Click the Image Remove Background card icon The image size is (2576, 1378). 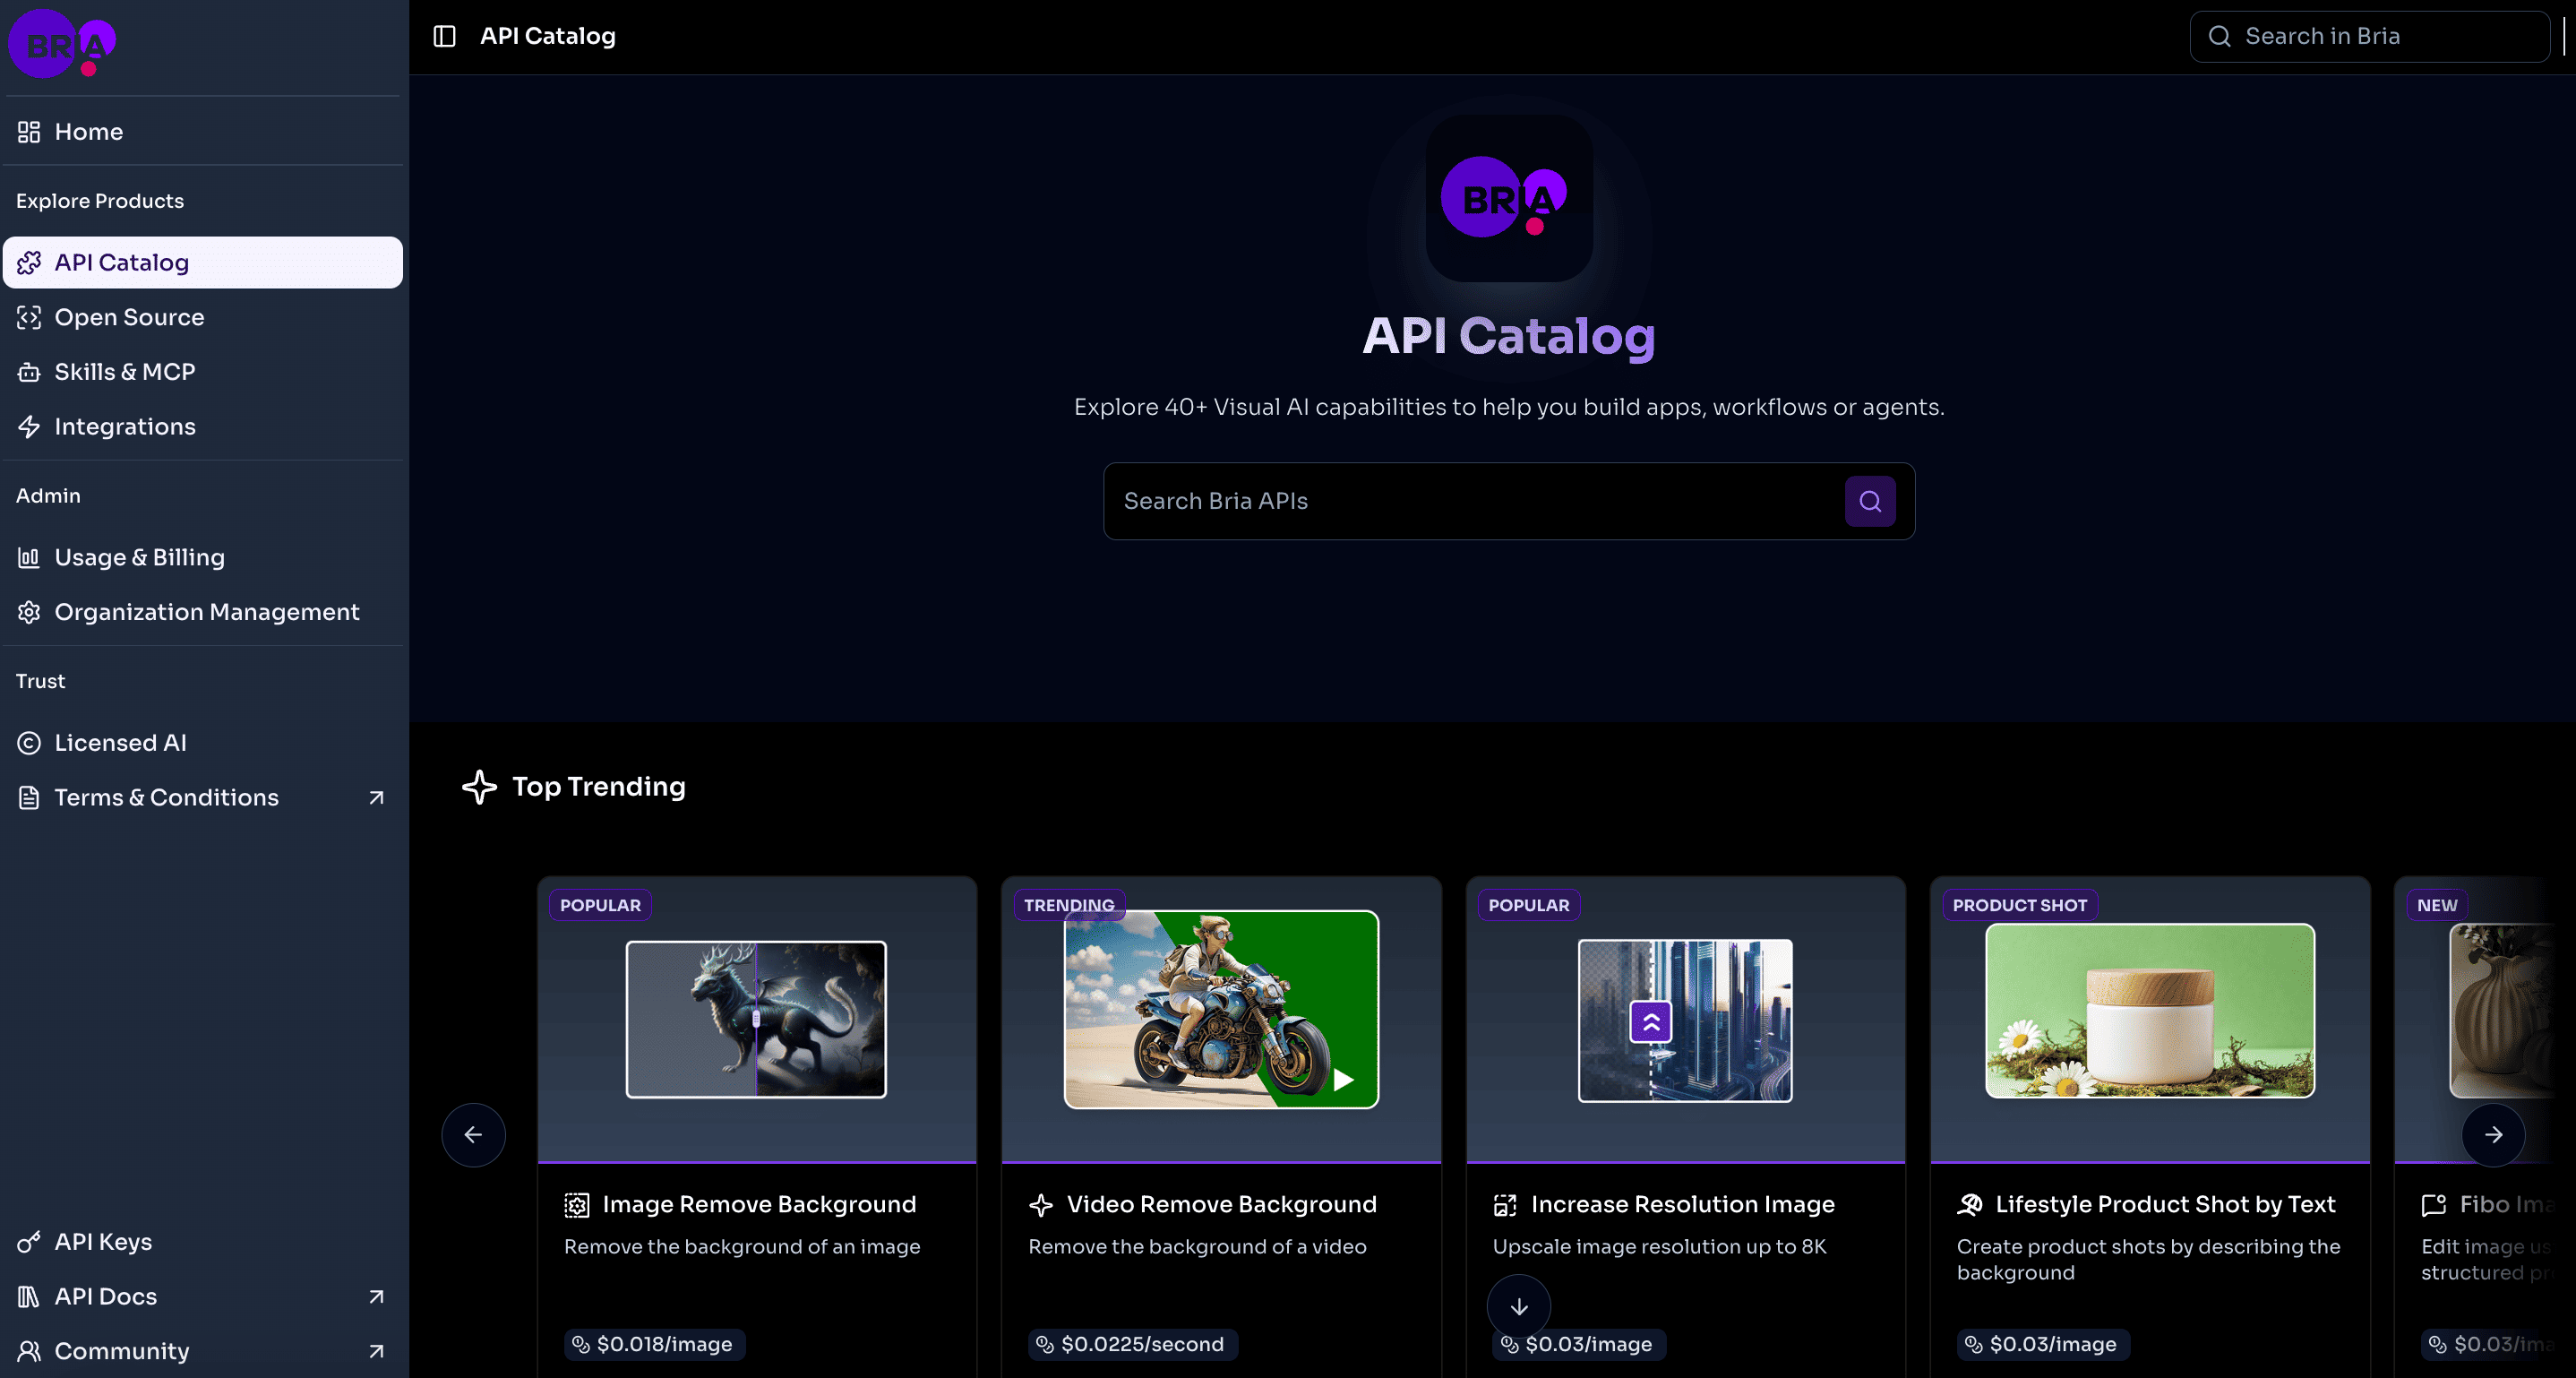[577, 1205]
